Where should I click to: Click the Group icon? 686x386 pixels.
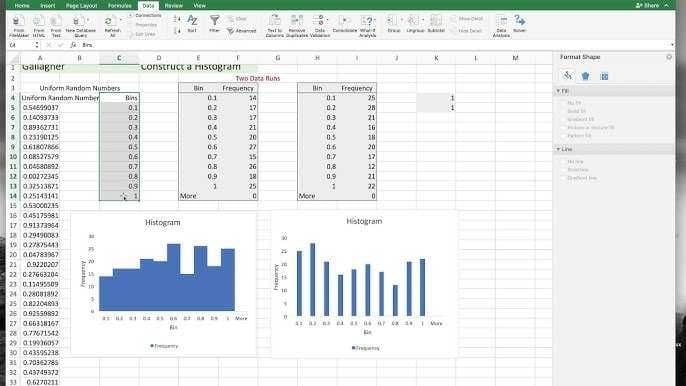click(x=392, y=21)
